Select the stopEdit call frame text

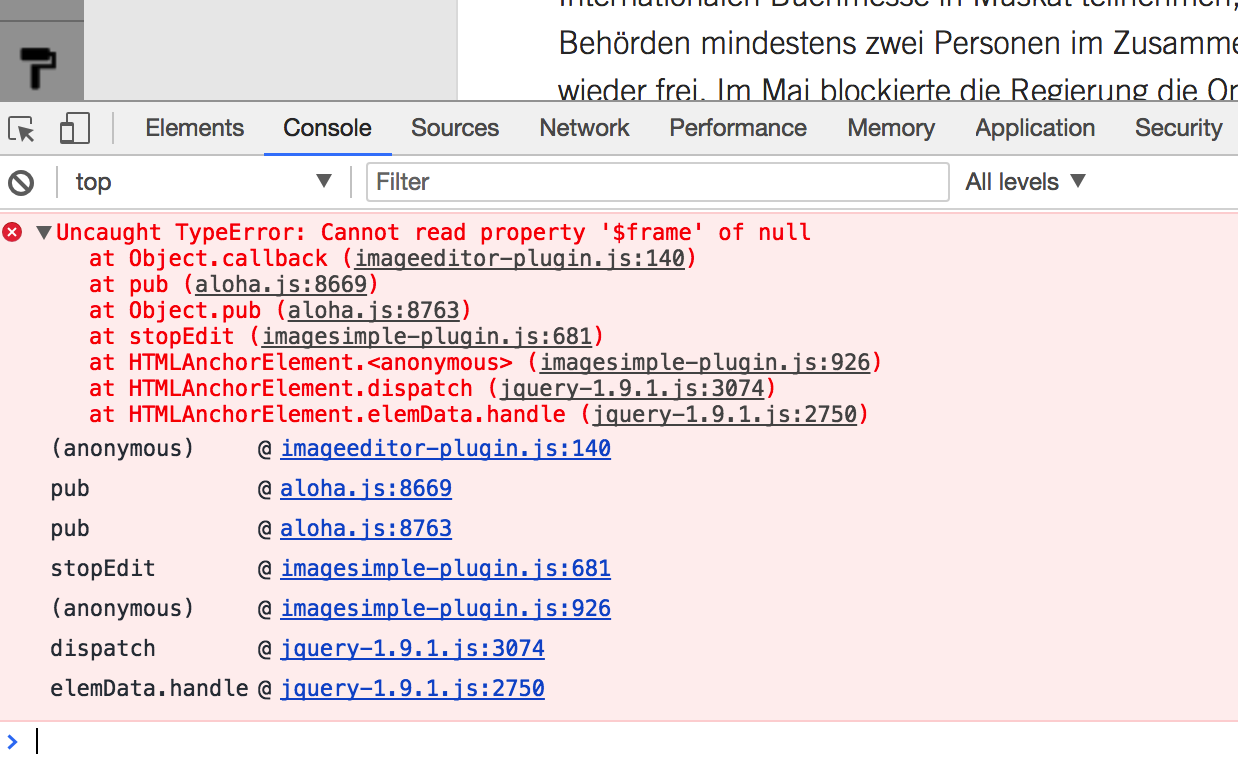coord(103,569)
